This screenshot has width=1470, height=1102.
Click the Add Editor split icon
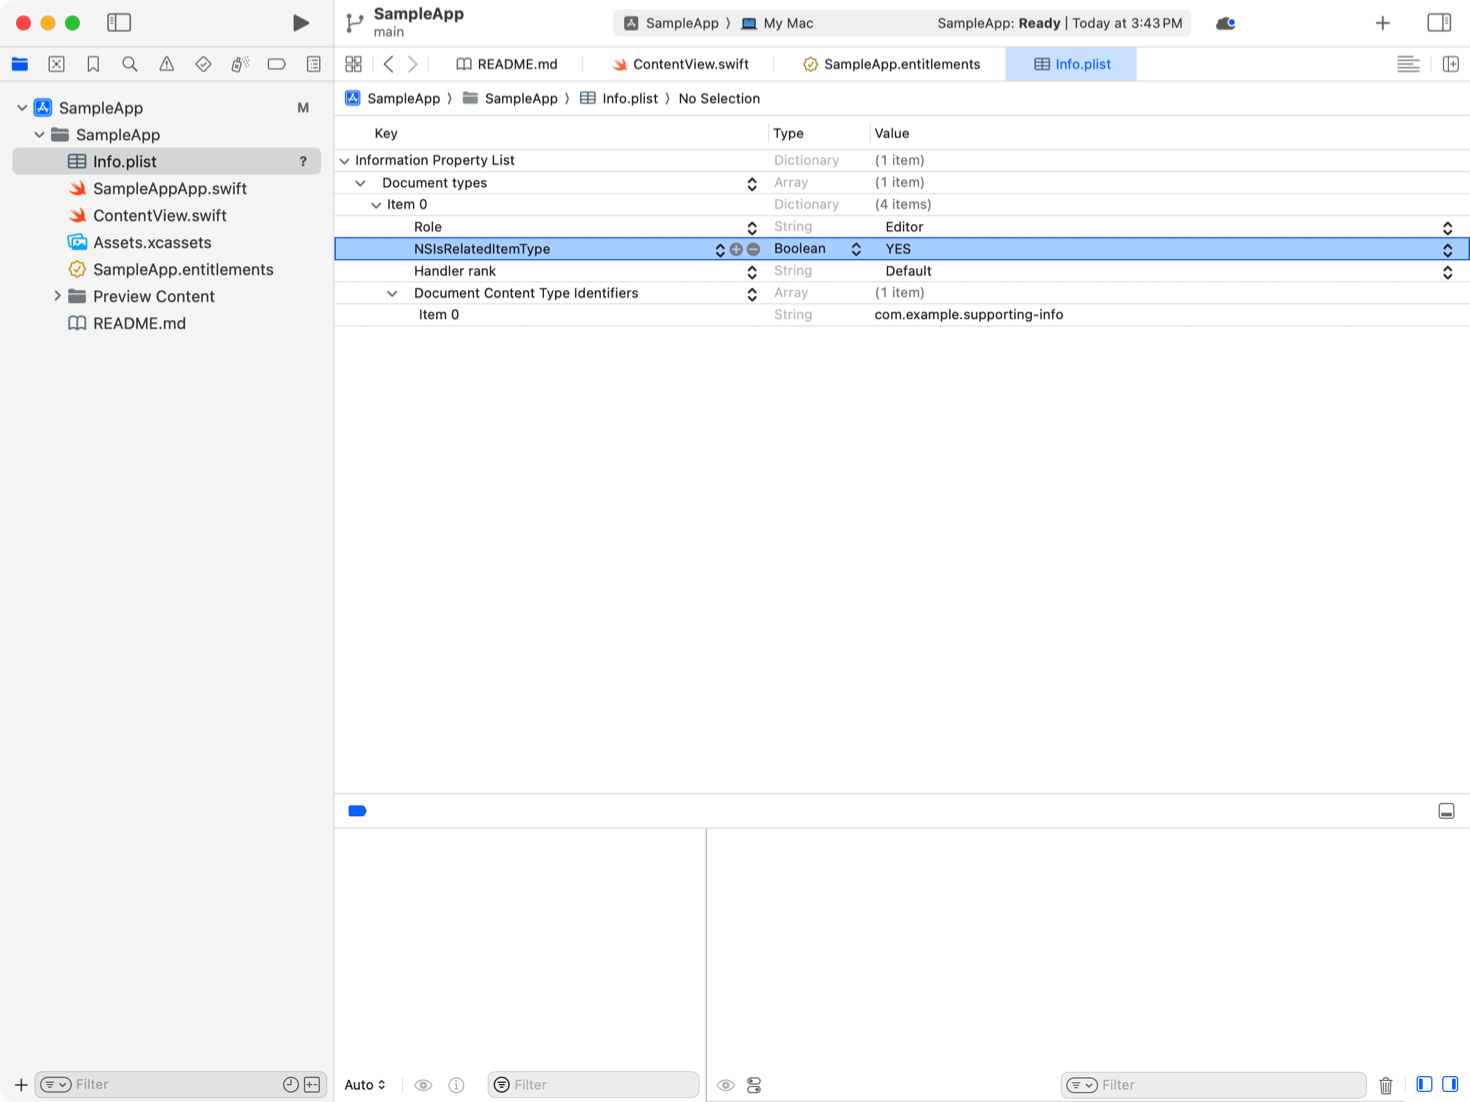pos(1450,64)
